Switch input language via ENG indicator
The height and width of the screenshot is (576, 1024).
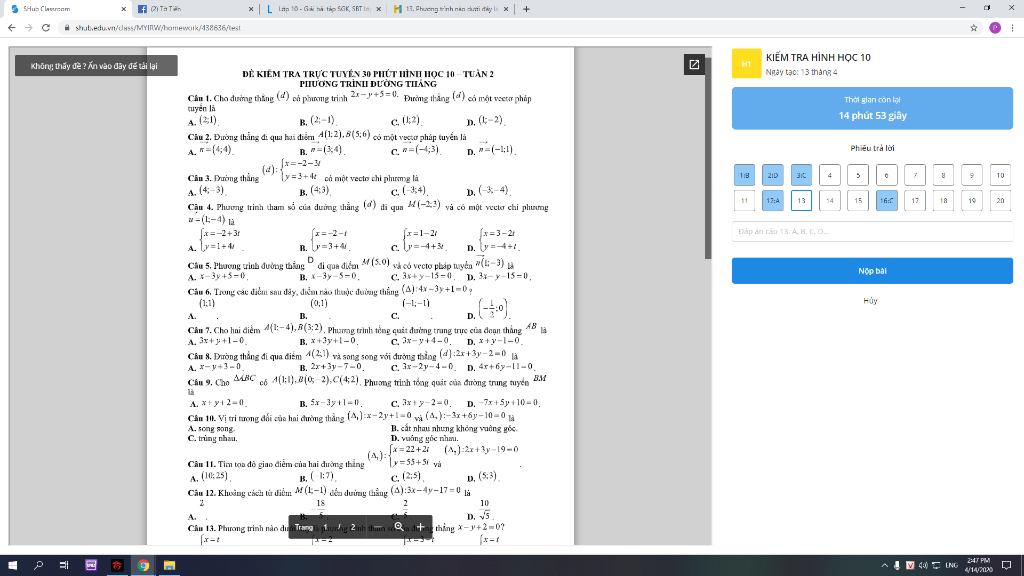(x=951, y=565)
